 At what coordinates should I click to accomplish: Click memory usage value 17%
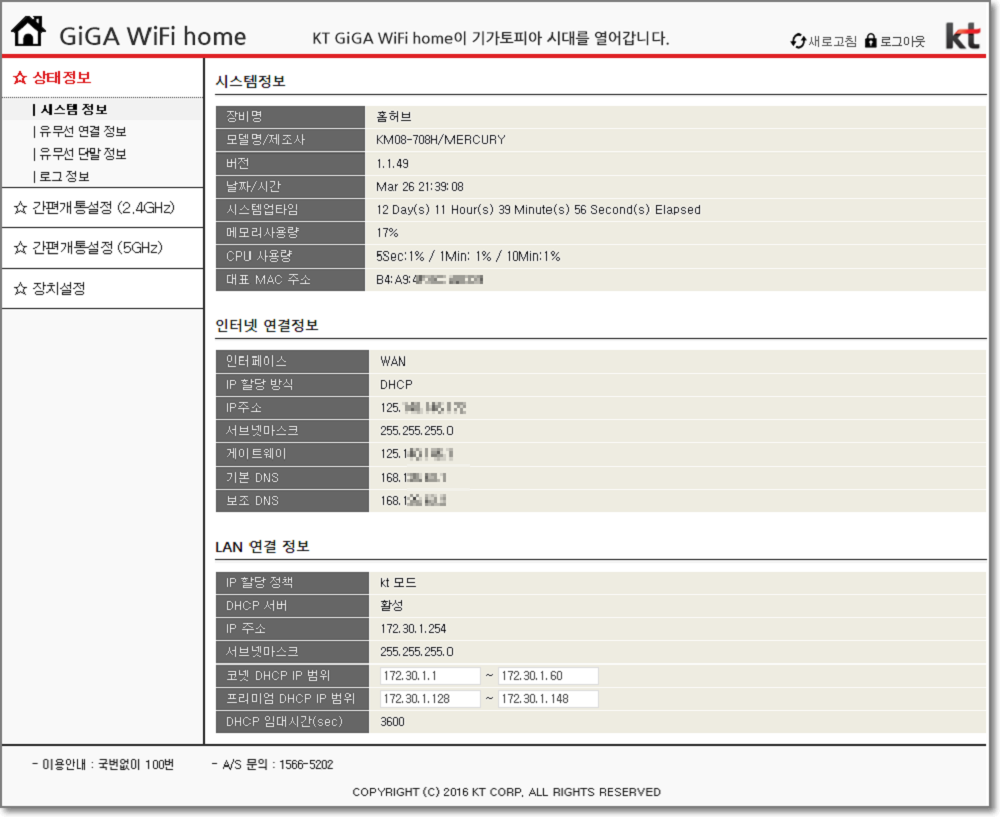(x=387, y=233)
